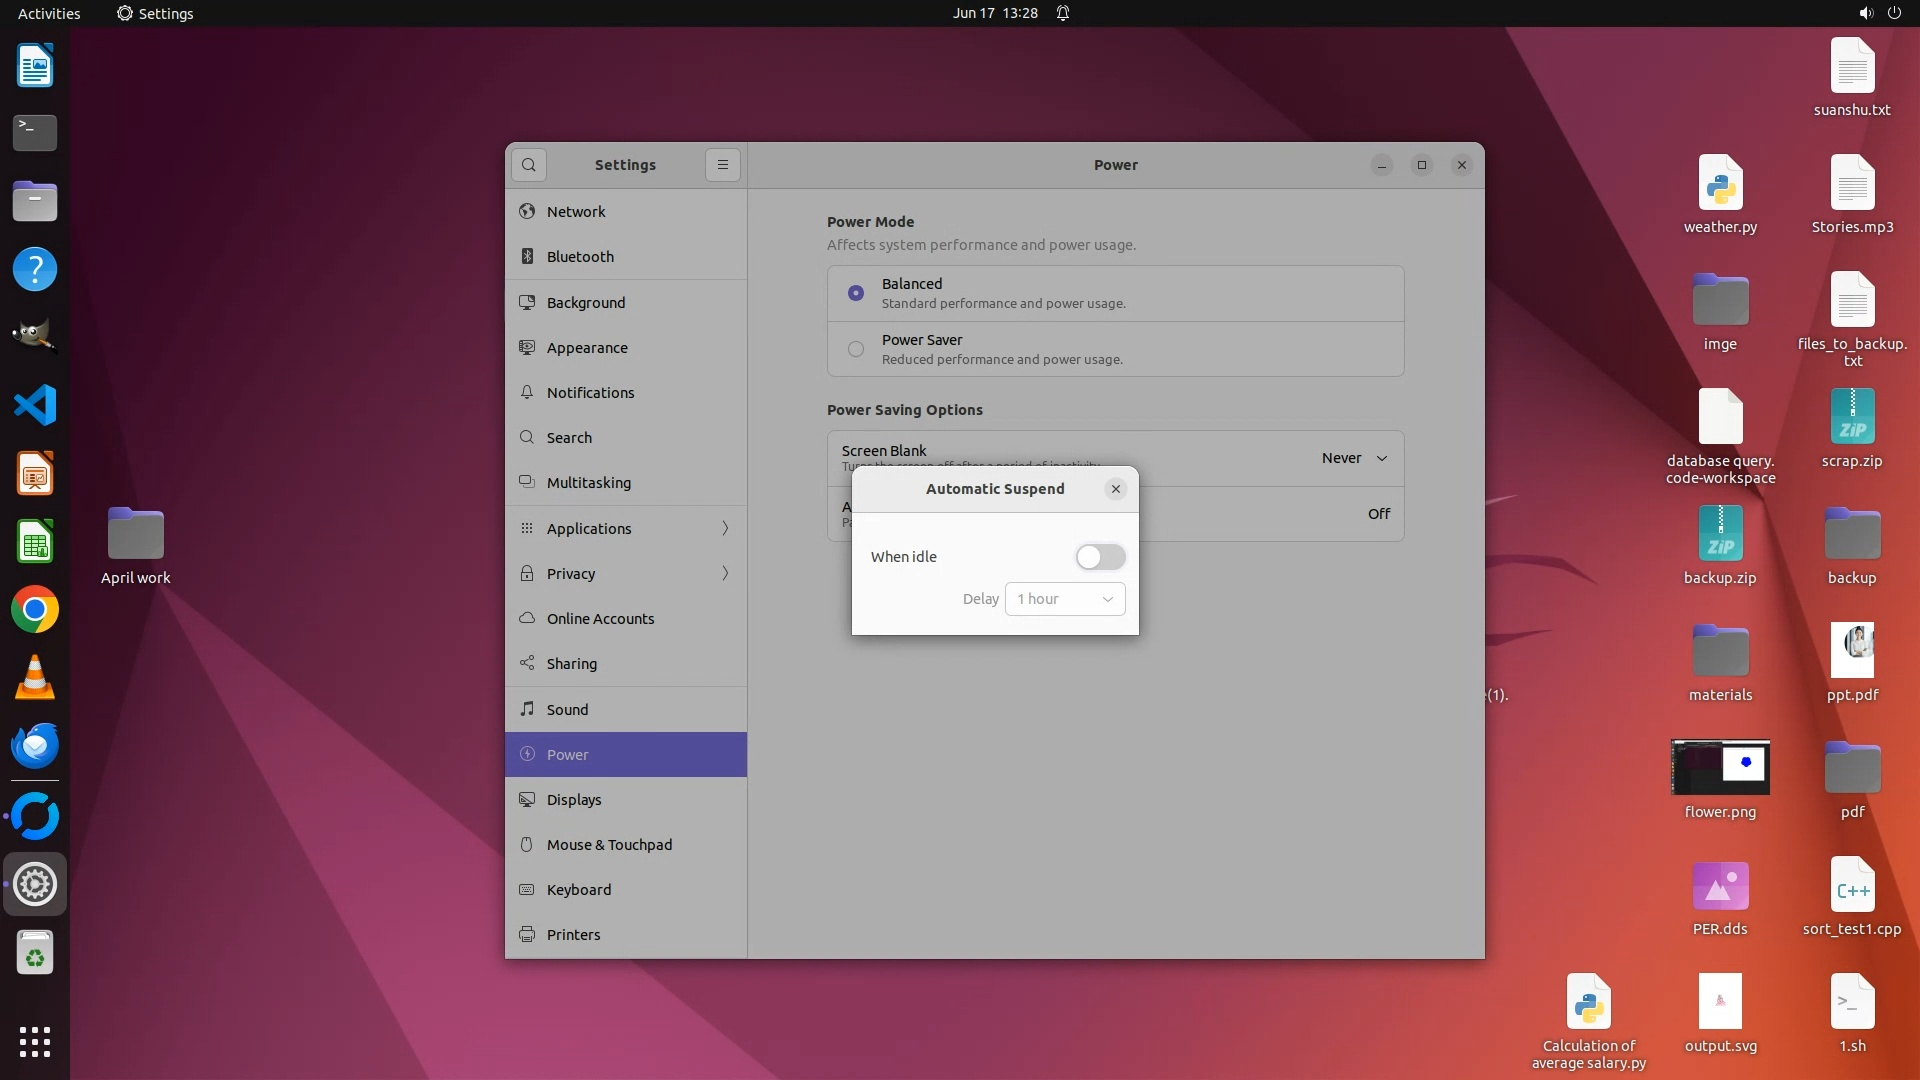Select the Balanced power mode radio
This screenshot has width=1920, height=1080.
[x=856, y=293]
